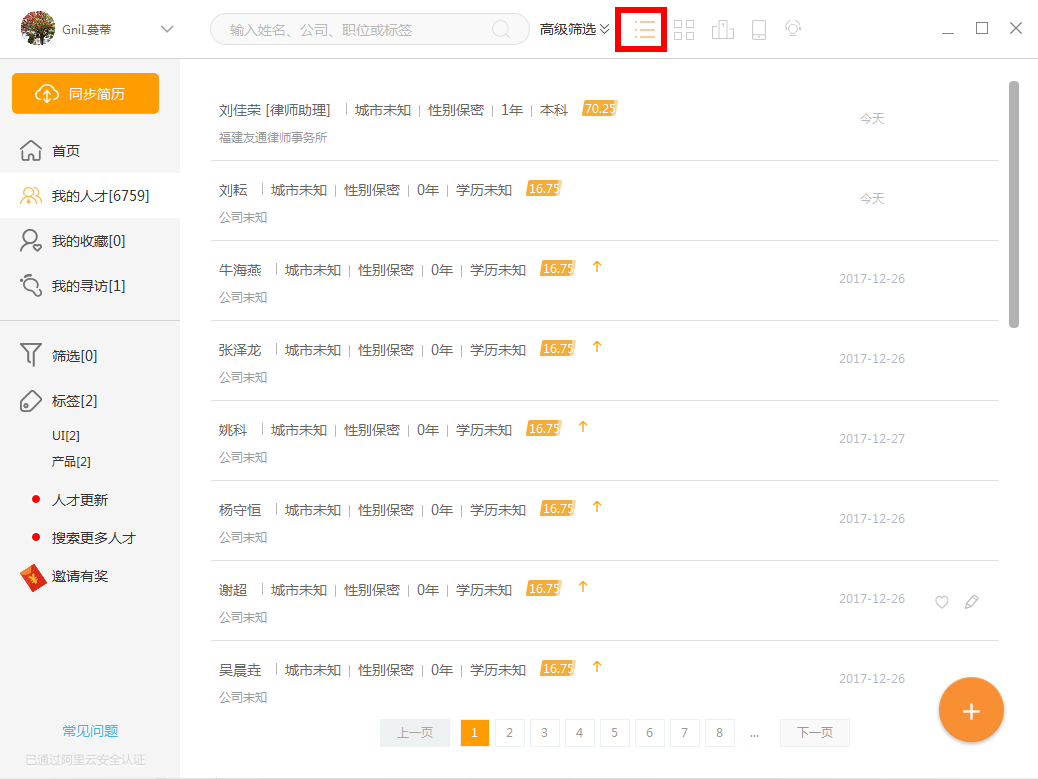Image resolution: width=1038 pixels, height=779 pixels.
Task: Open 我的收藏[0] in sidebar
Action: tap(89, 241)
